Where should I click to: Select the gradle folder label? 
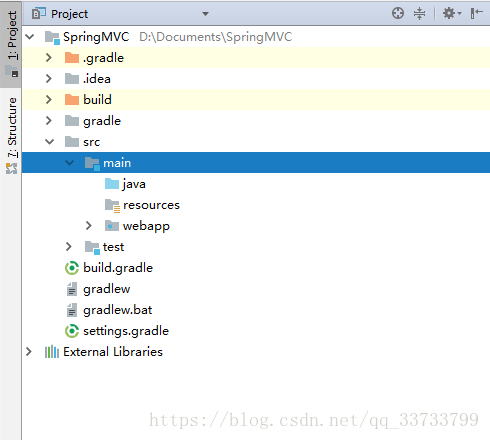pyautogui.click(x=102, y=121)
